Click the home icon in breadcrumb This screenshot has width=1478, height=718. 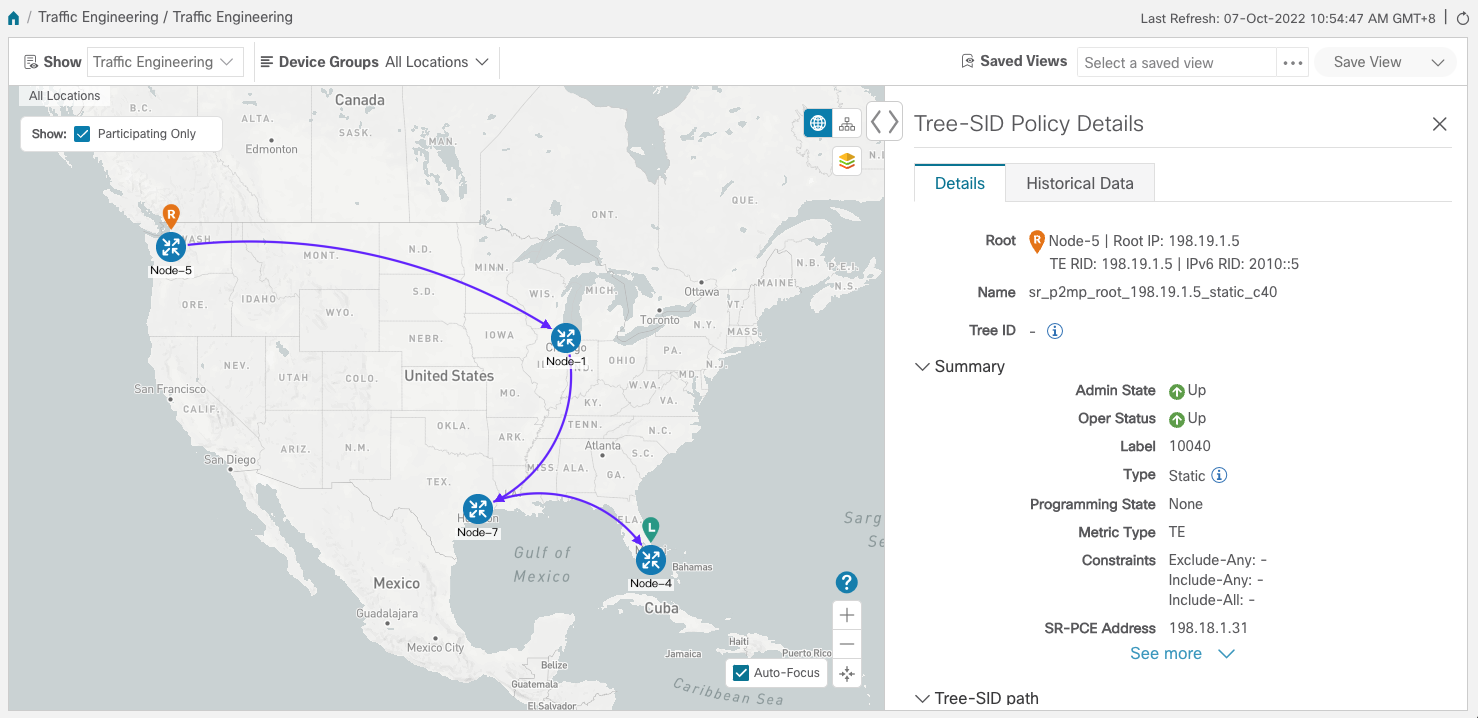(x=13, y=18)
